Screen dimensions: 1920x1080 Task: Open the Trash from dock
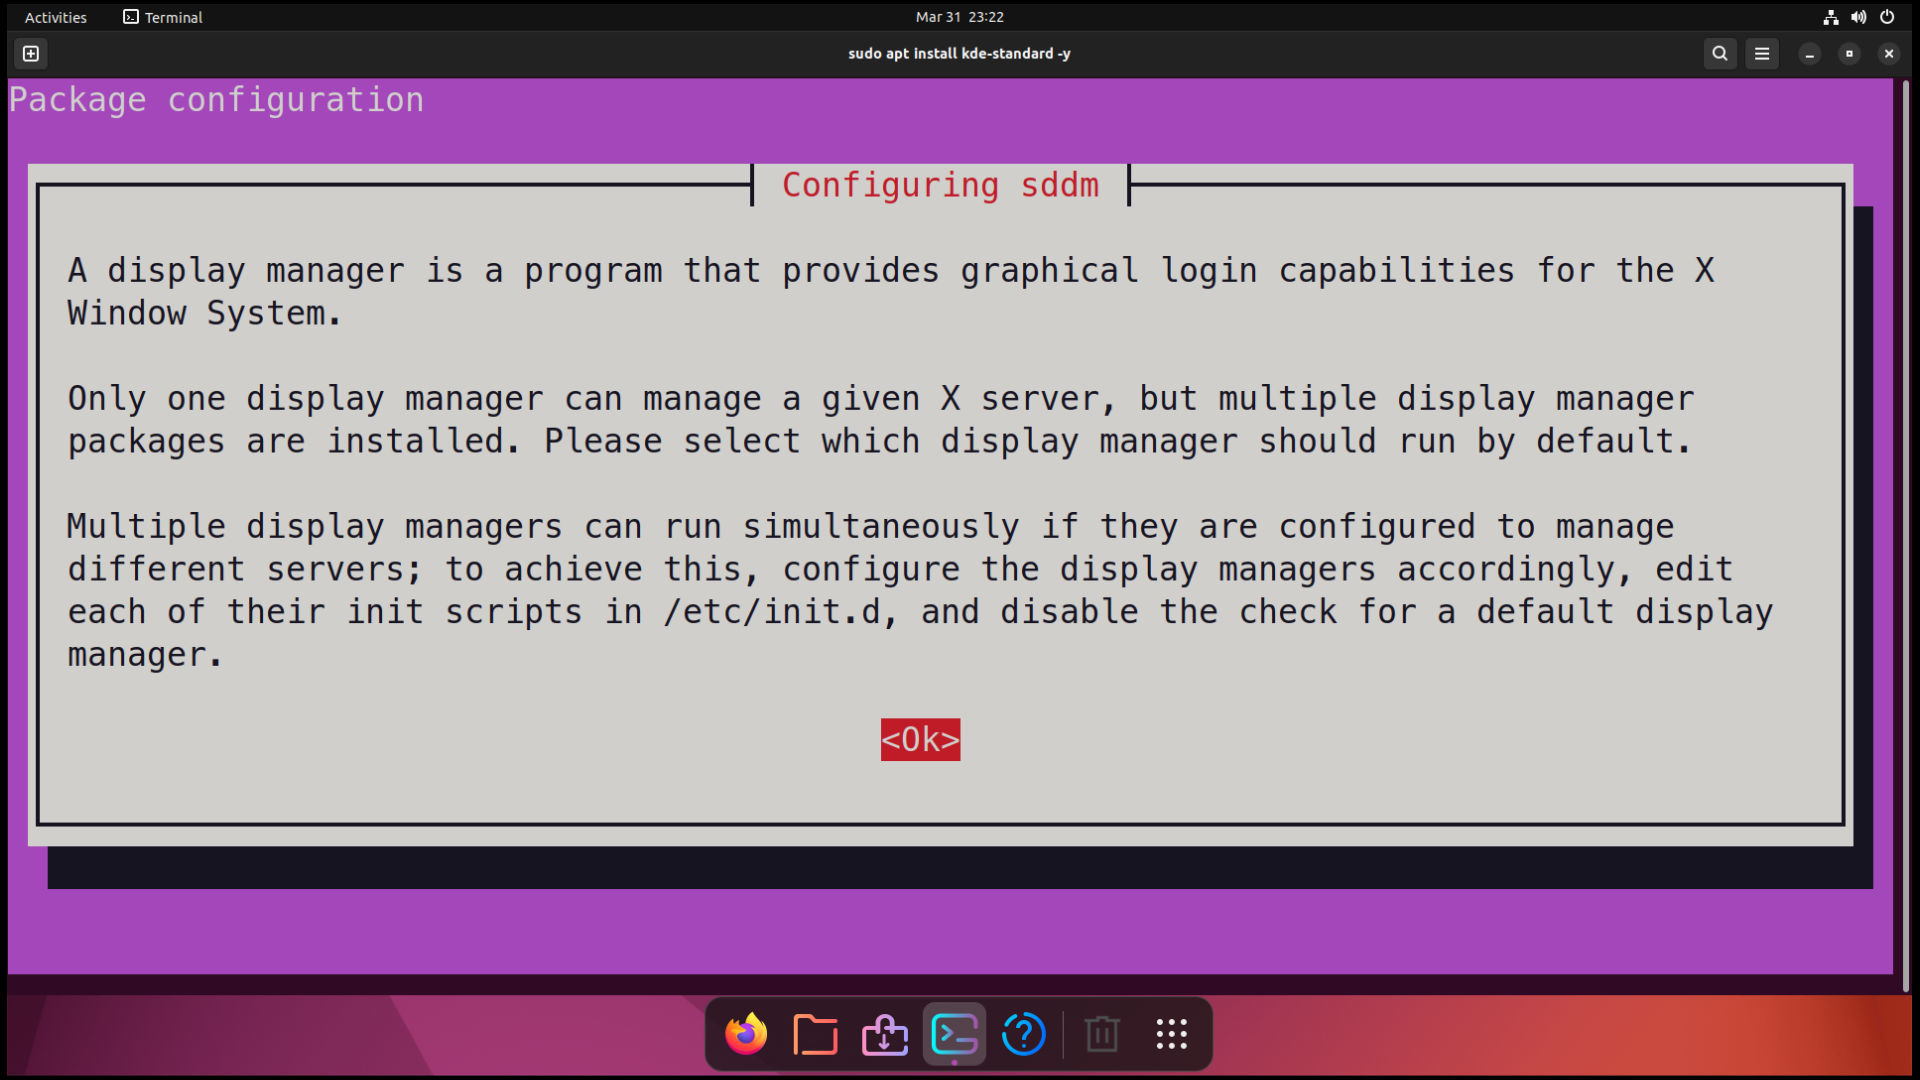point(1102,1034)
